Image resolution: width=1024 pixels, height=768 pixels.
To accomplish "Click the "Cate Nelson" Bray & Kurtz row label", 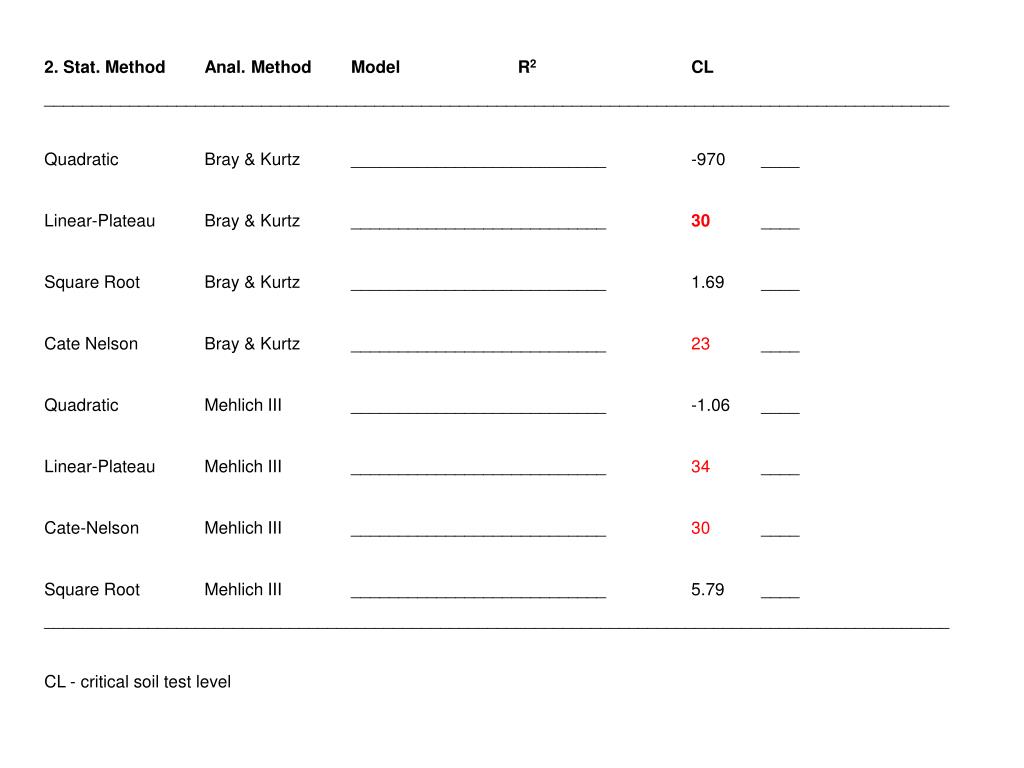I will (91, 344).
